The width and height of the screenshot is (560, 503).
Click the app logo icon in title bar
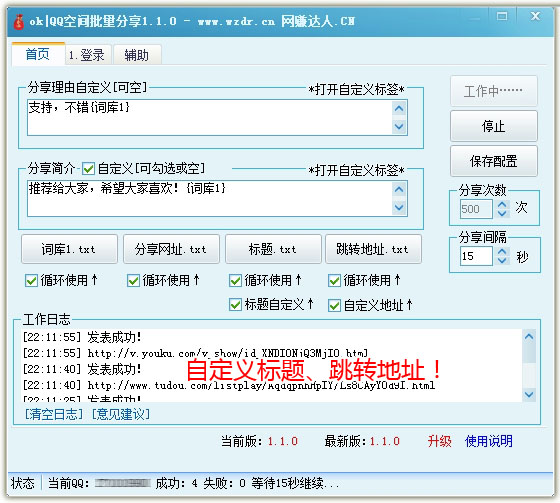point(18,21)
